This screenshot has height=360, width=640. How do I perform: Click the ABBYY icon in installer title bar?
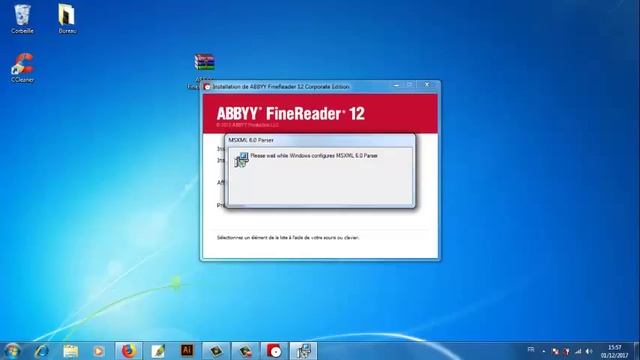[x=207, y=87]
